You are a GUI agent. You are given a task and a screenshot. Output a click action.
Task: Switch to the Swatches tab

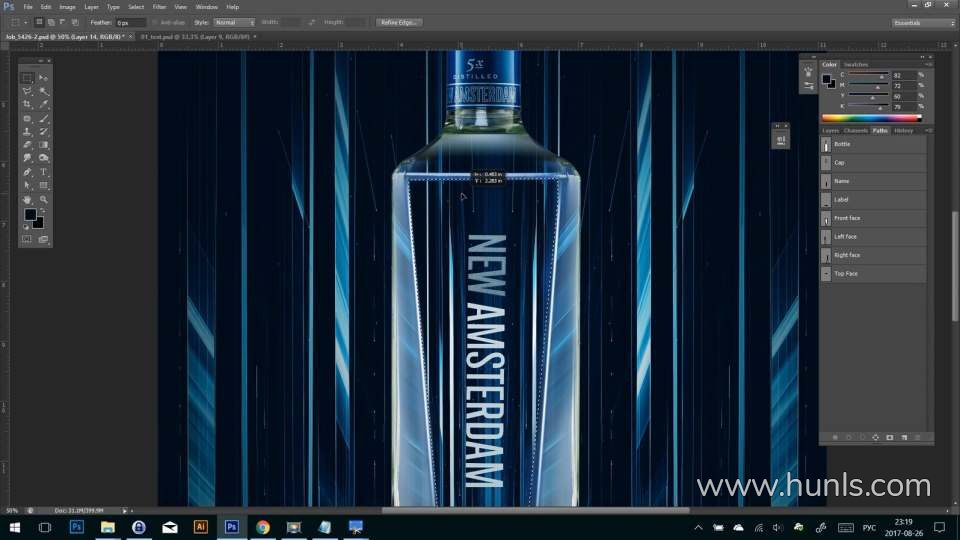tap(856, 64)
